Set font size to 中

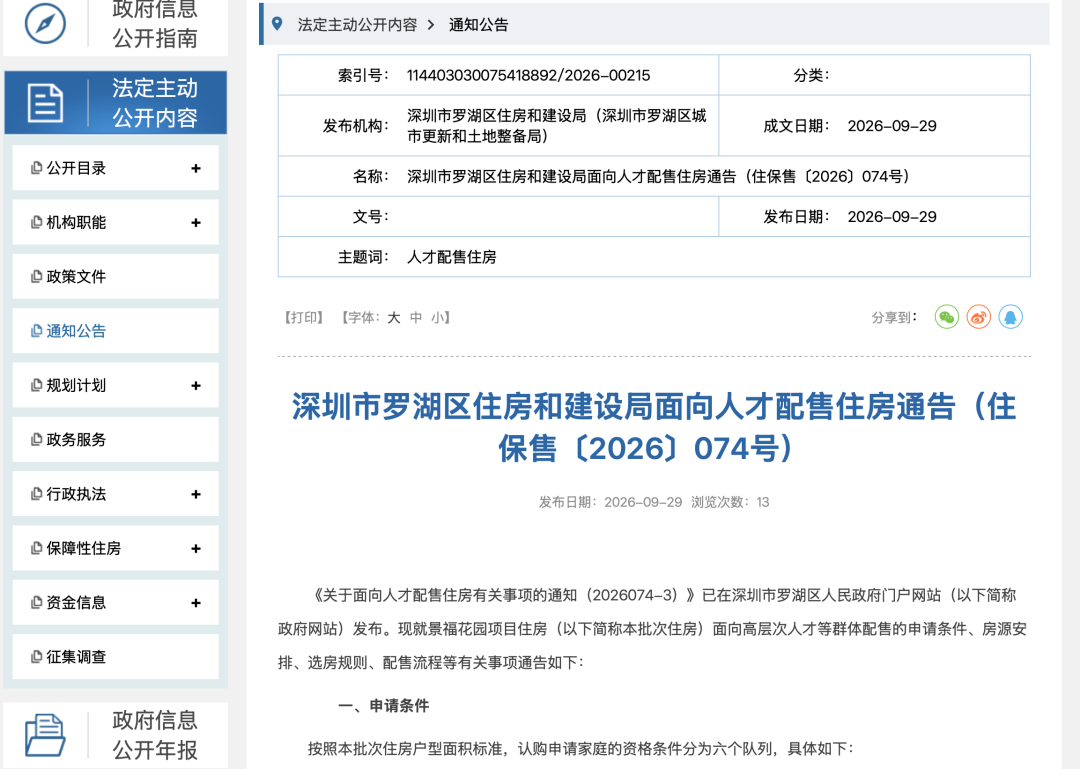(416, 318)
